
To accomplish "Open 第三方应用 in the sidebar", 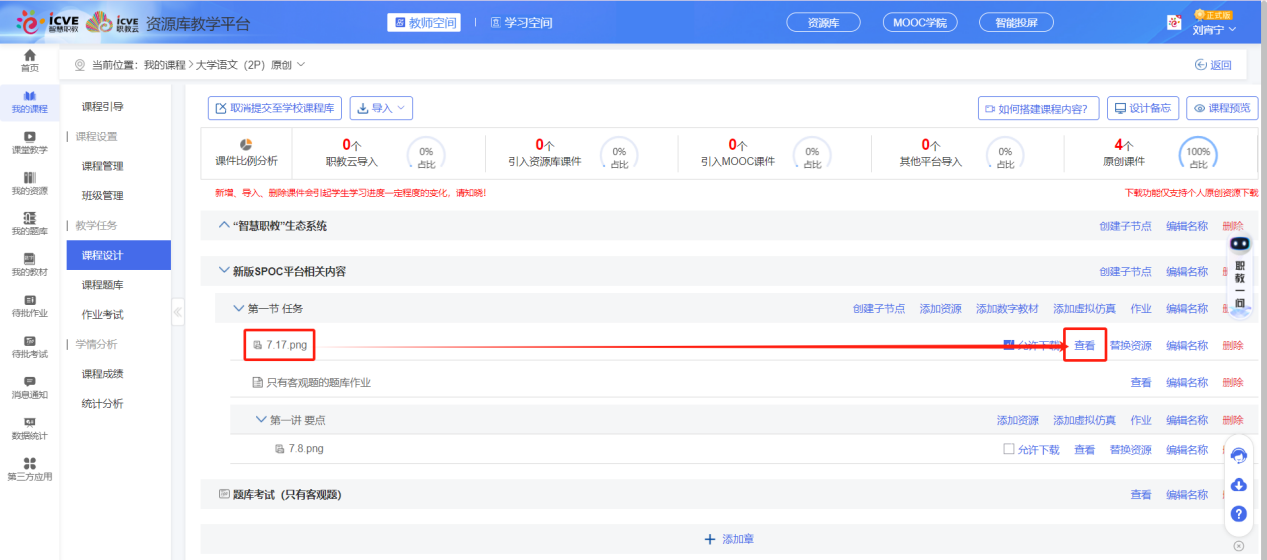I will 30,468.
